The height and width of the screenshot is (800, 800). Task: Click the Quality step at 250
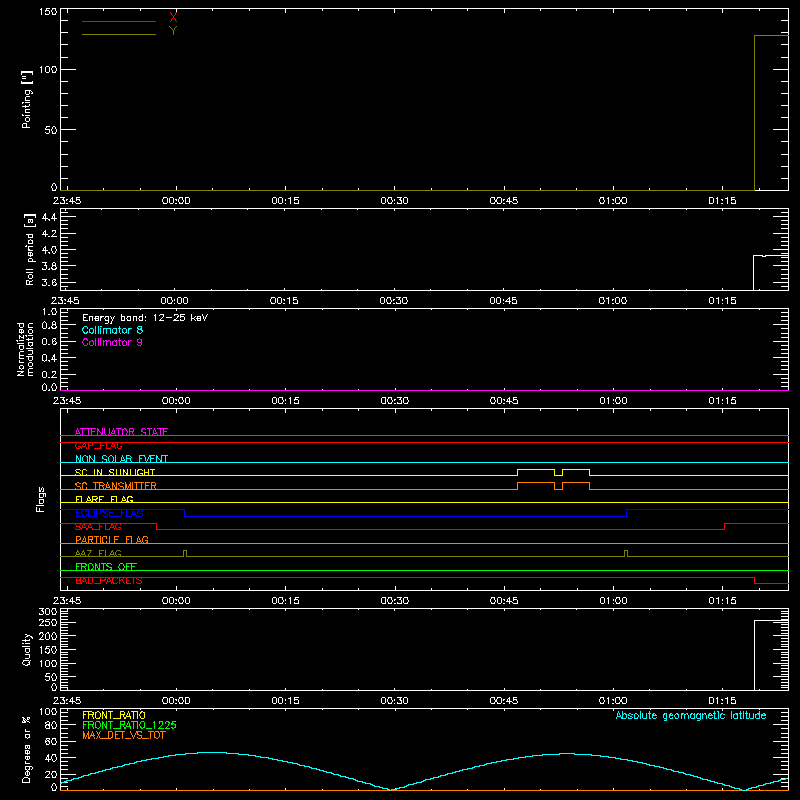click(x=771, y=621)
